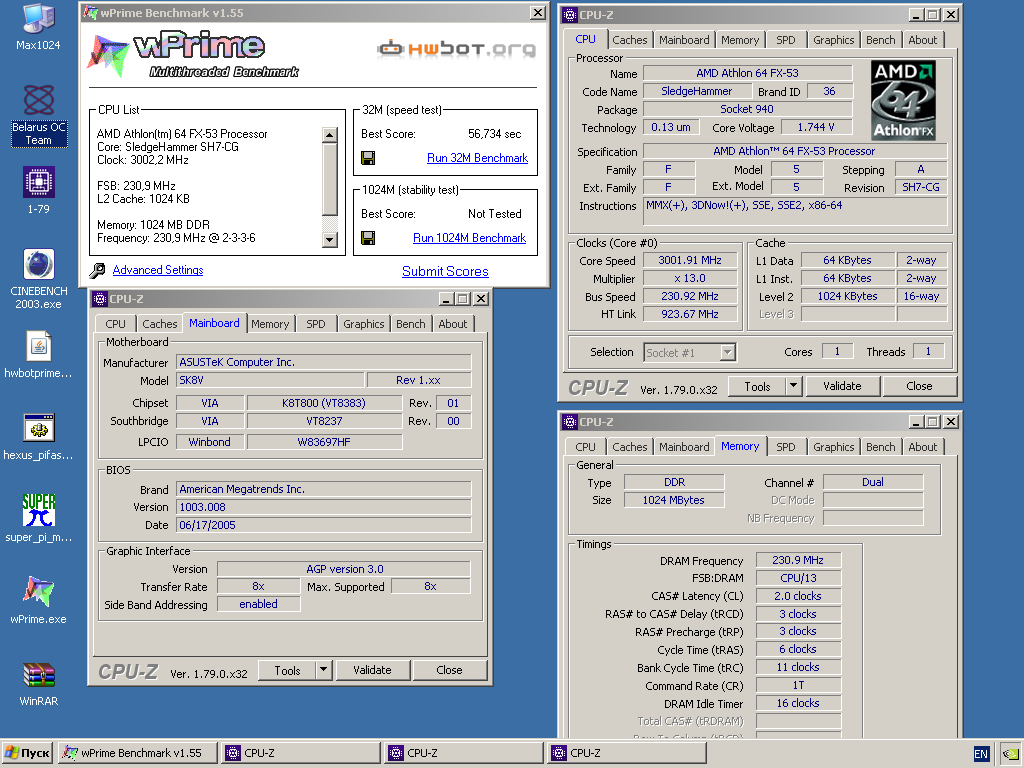The height and width of the screenshot is (768, 1024).
Task: Click the Command Rate 1T value
Action: [798, 685]
